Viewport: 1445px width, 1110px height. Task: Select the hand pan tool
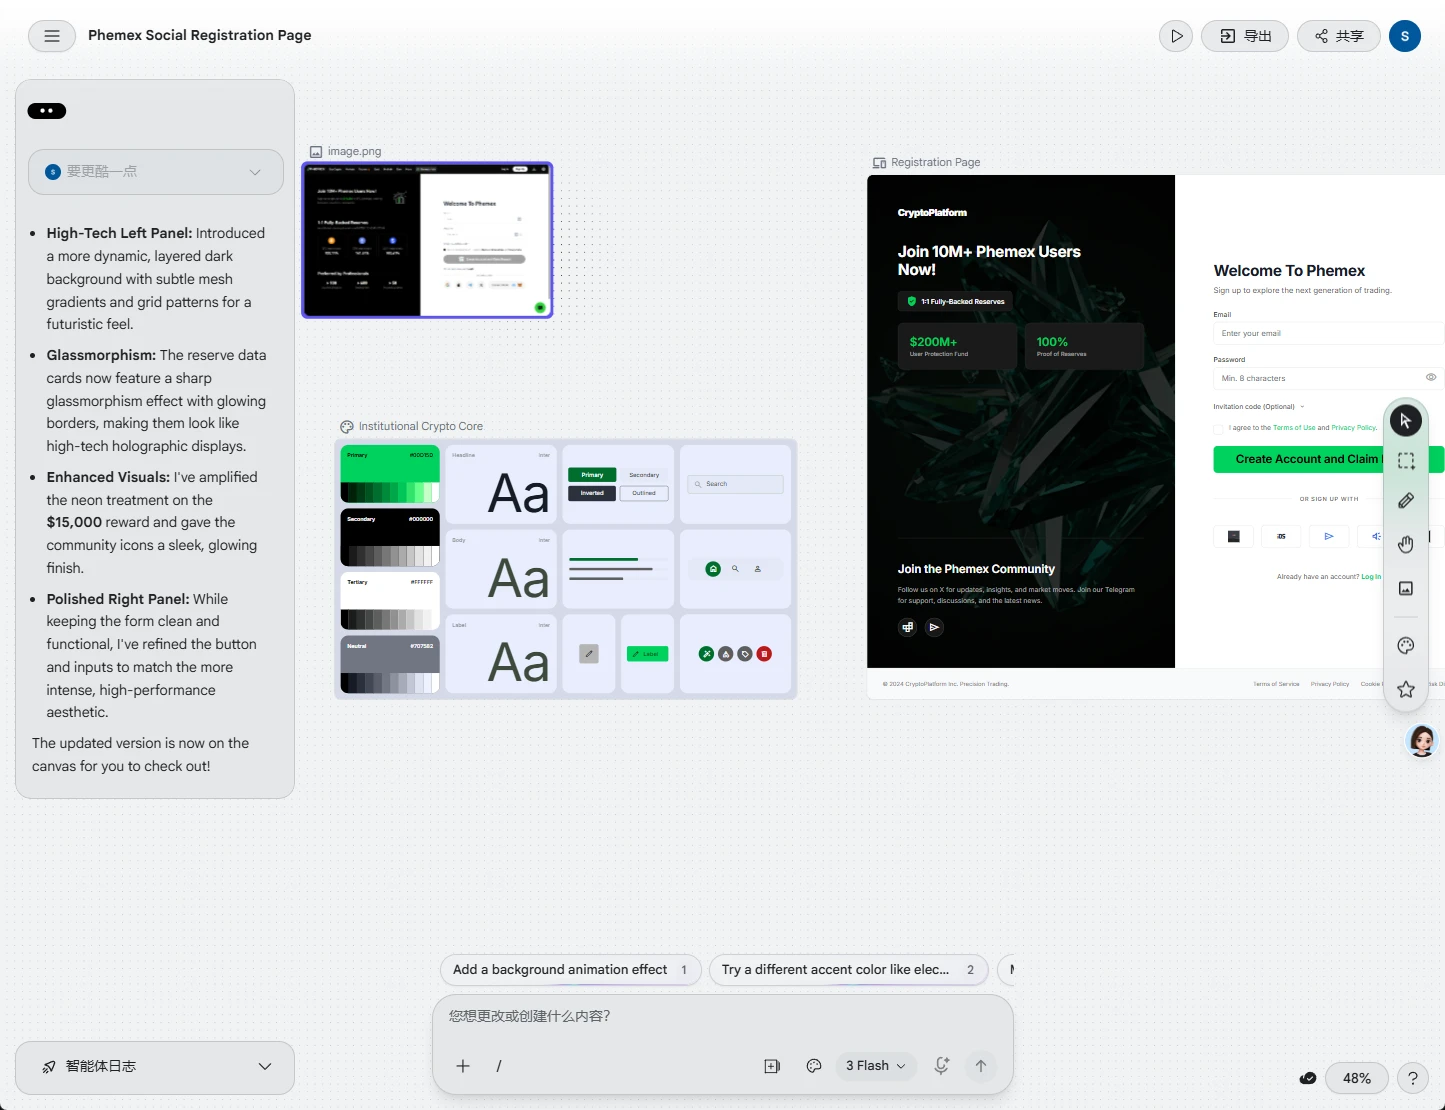coord(1405,544)
